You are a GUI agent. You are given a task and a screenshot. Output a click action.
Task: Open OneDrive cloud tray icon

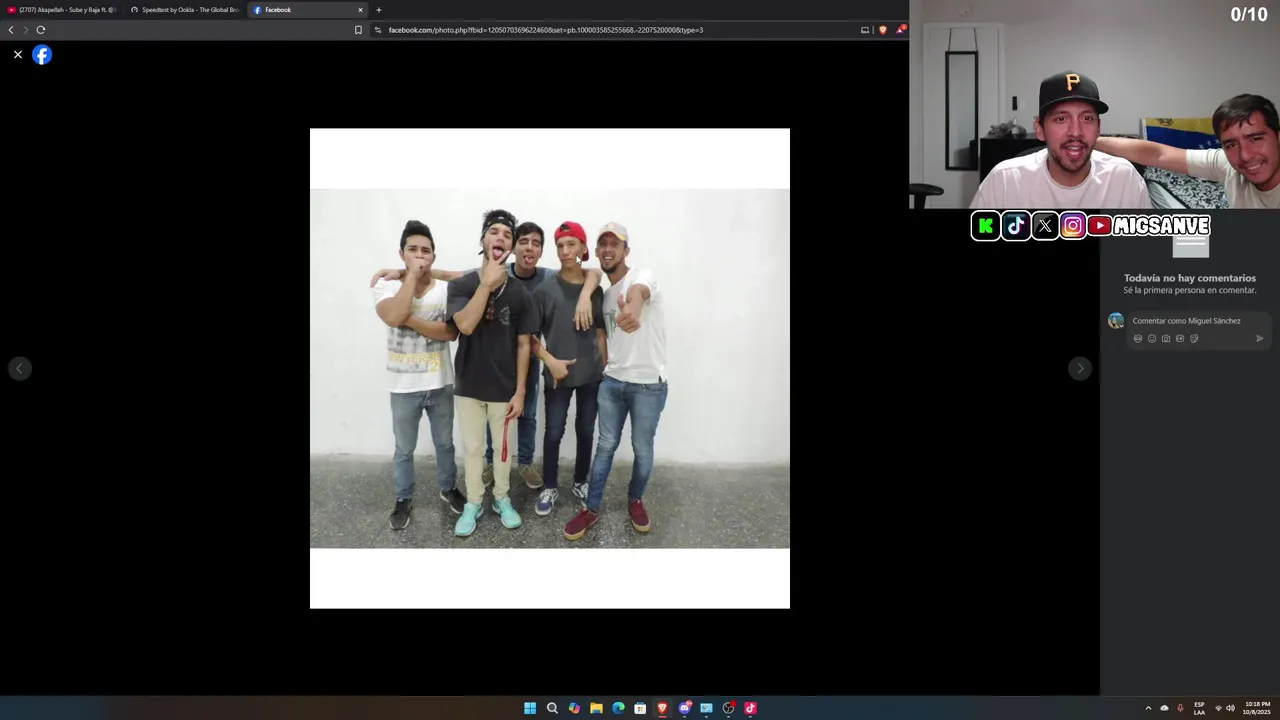pos(1164,708)
